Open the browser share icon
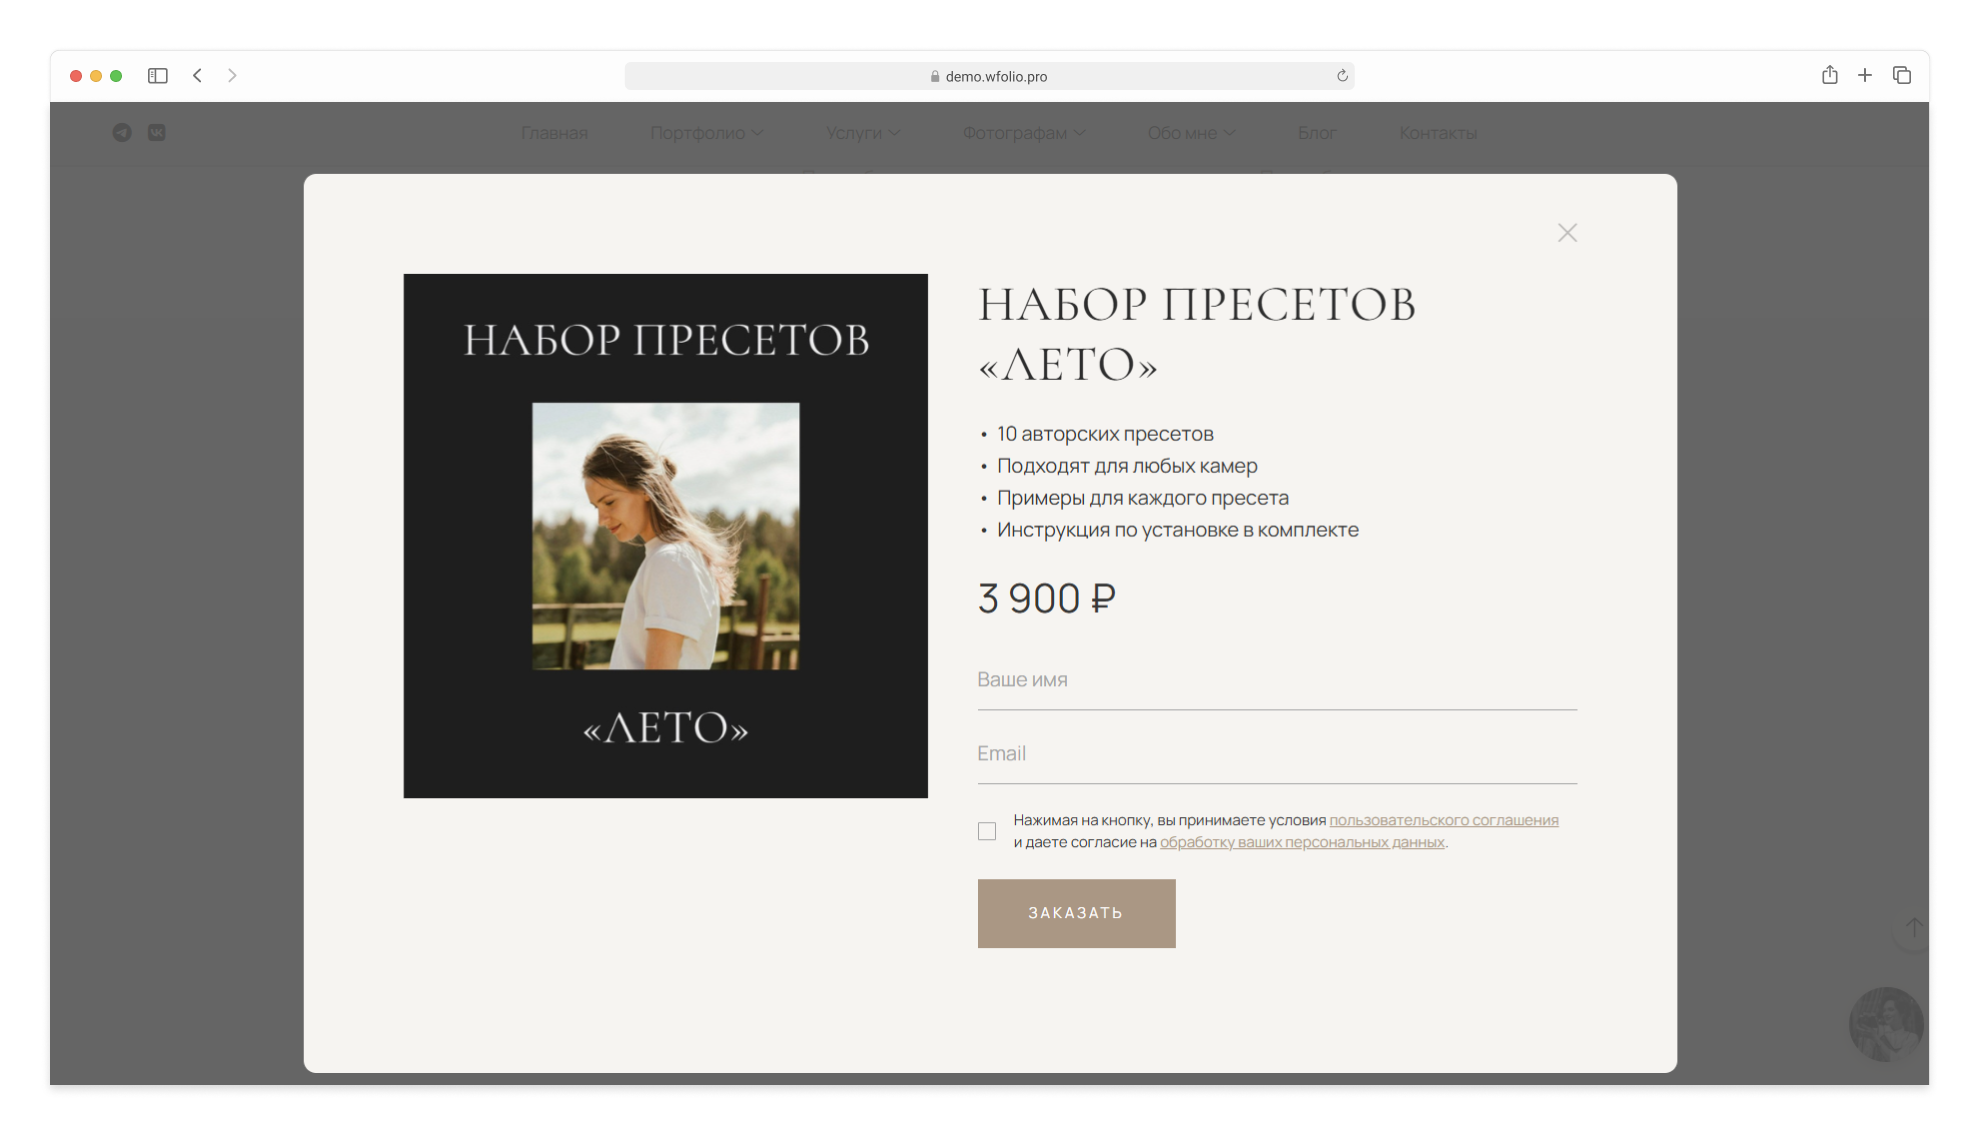 1829,76
